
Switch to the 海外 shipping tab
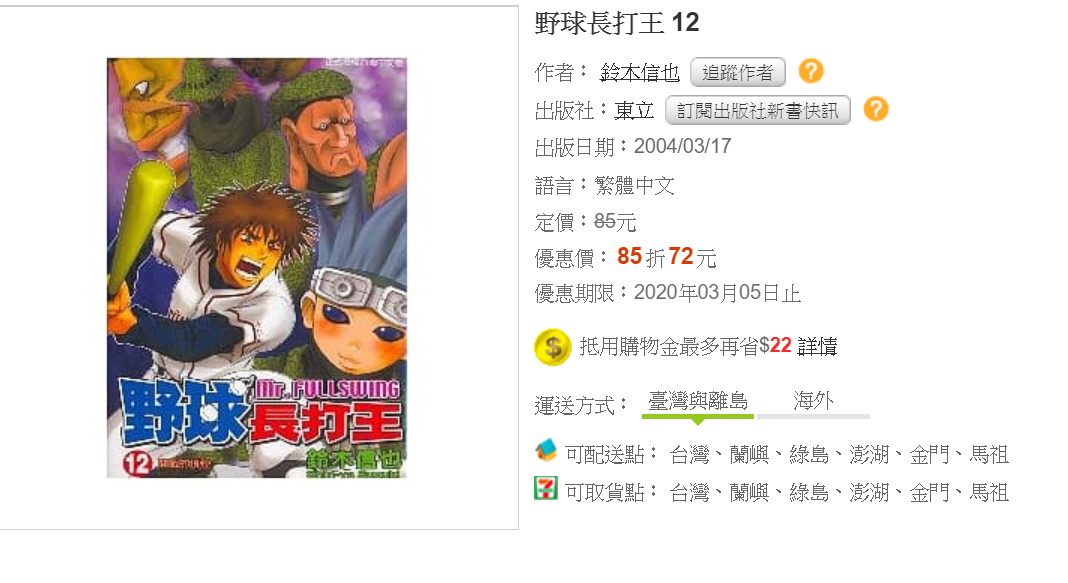tap(813, 401)
